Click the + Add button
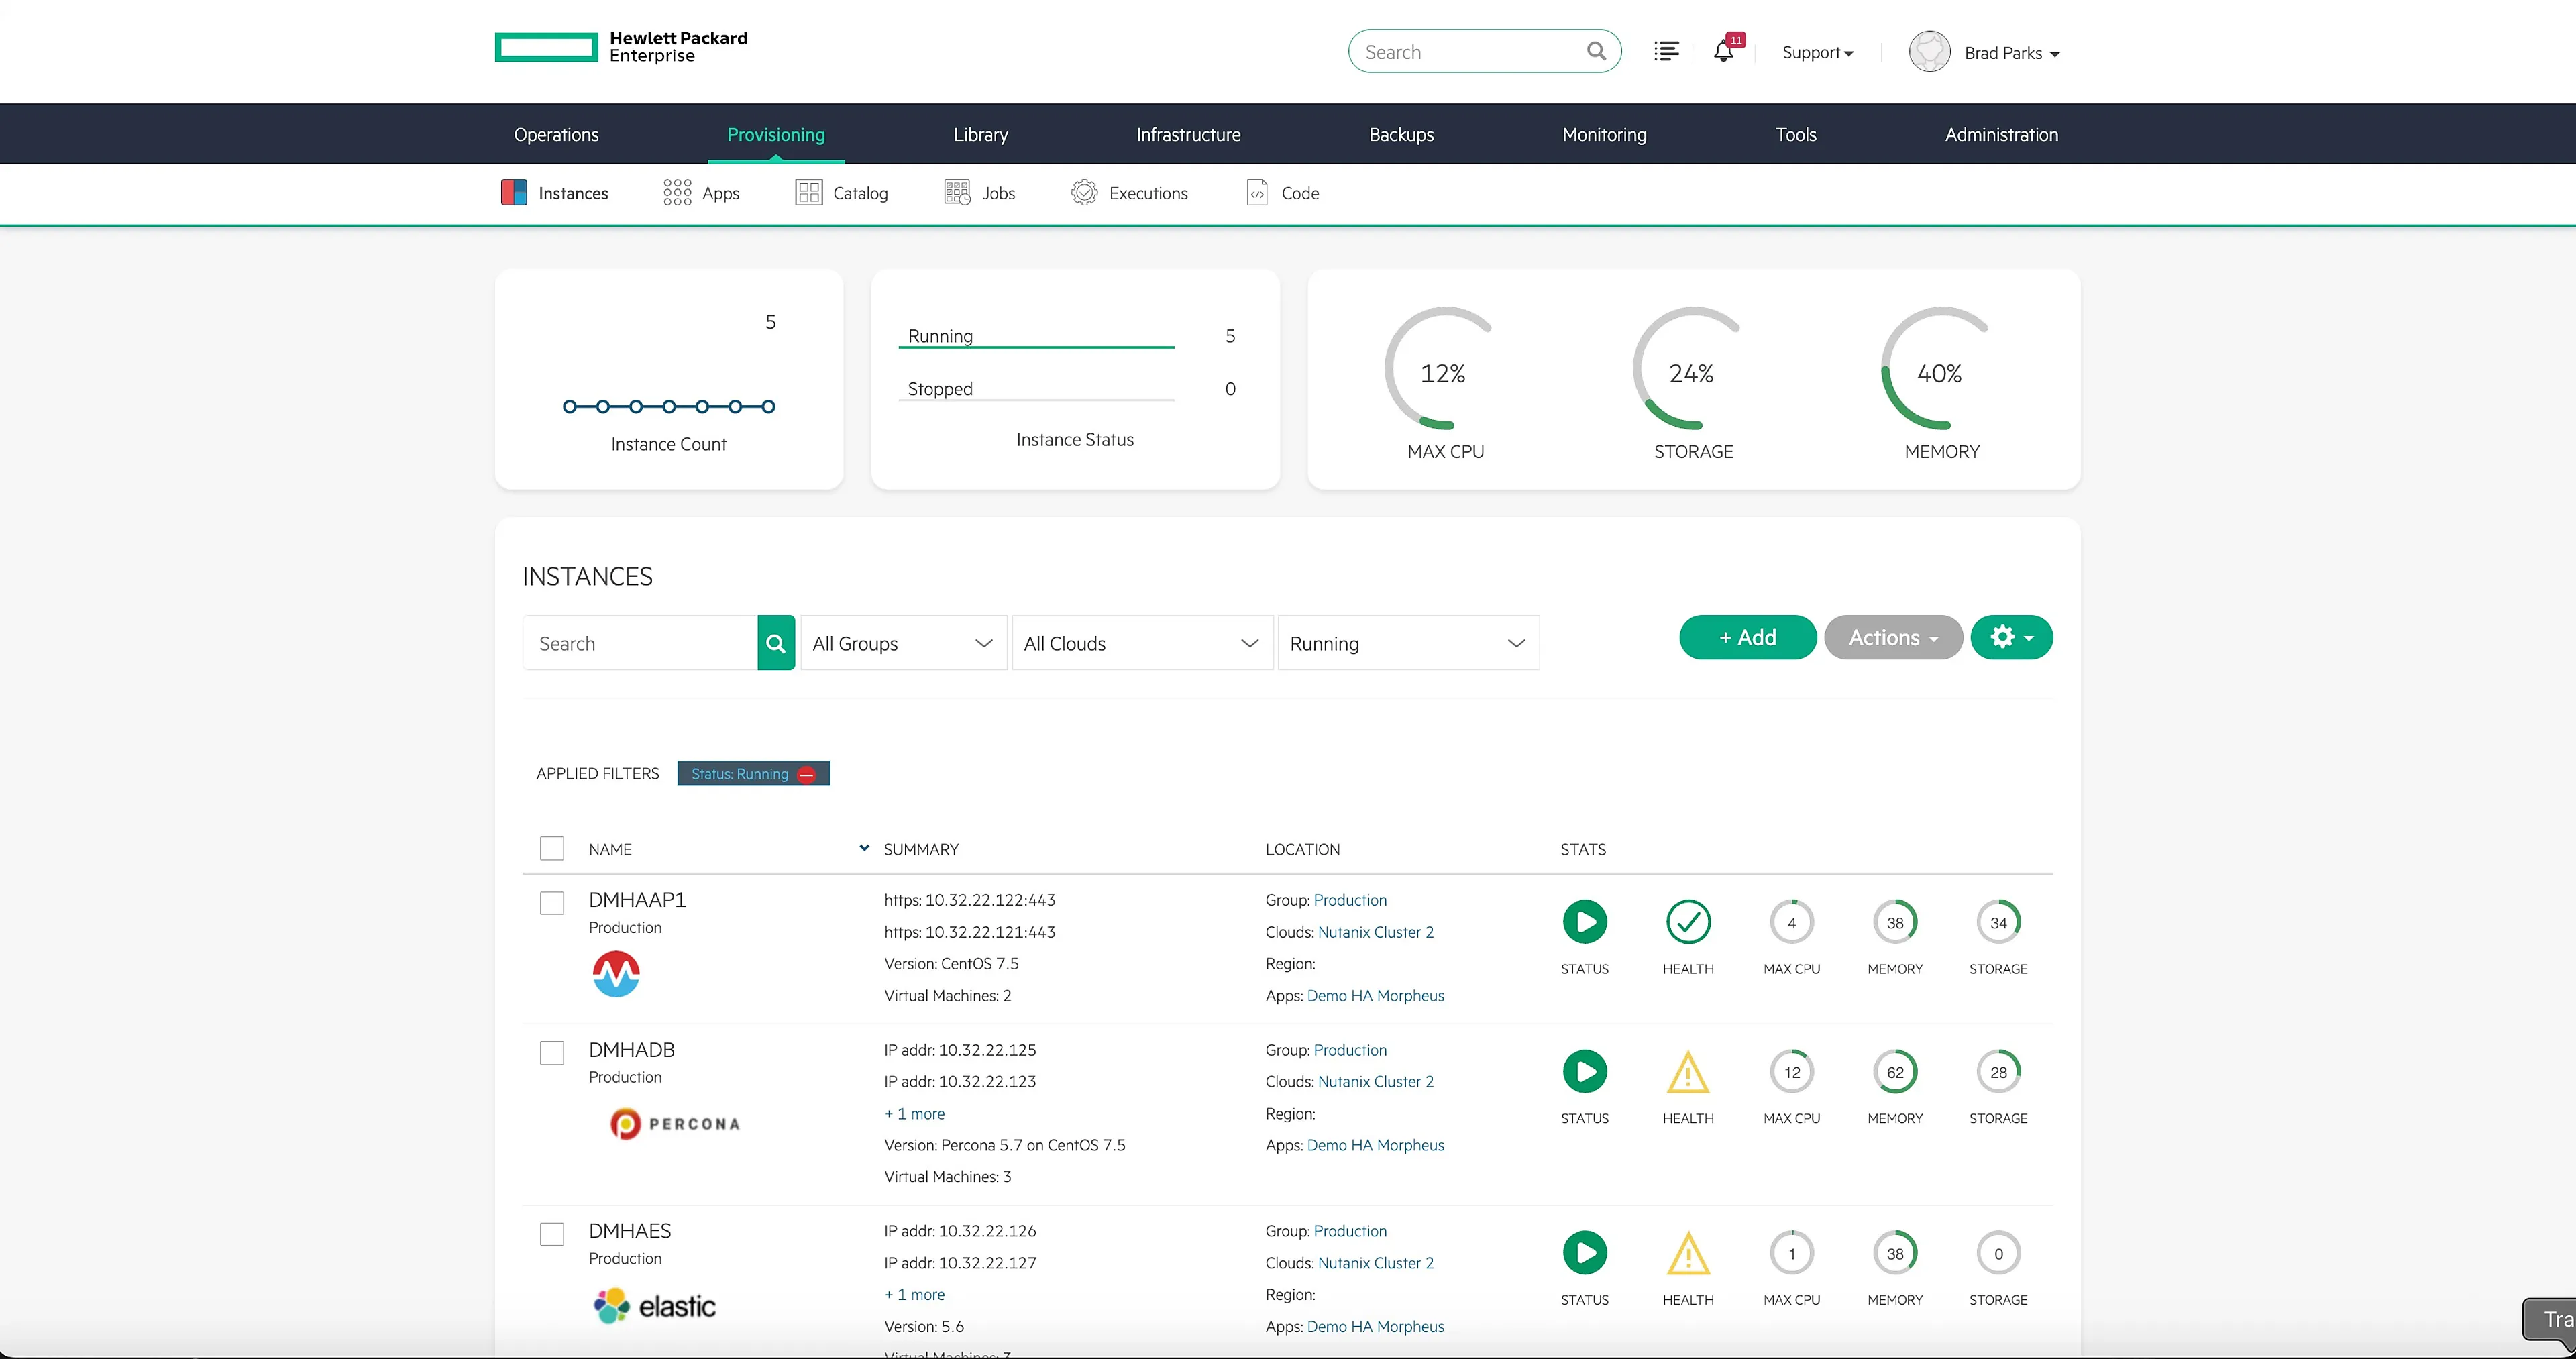 (1747, 637)
